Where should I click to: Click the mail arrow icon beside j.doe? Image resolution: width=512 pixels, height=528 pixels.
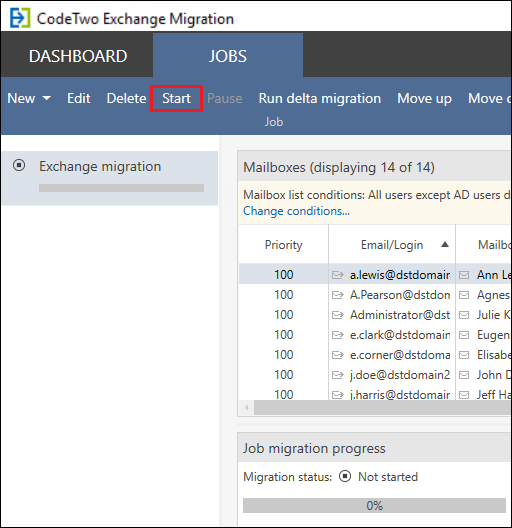[338, 375]
